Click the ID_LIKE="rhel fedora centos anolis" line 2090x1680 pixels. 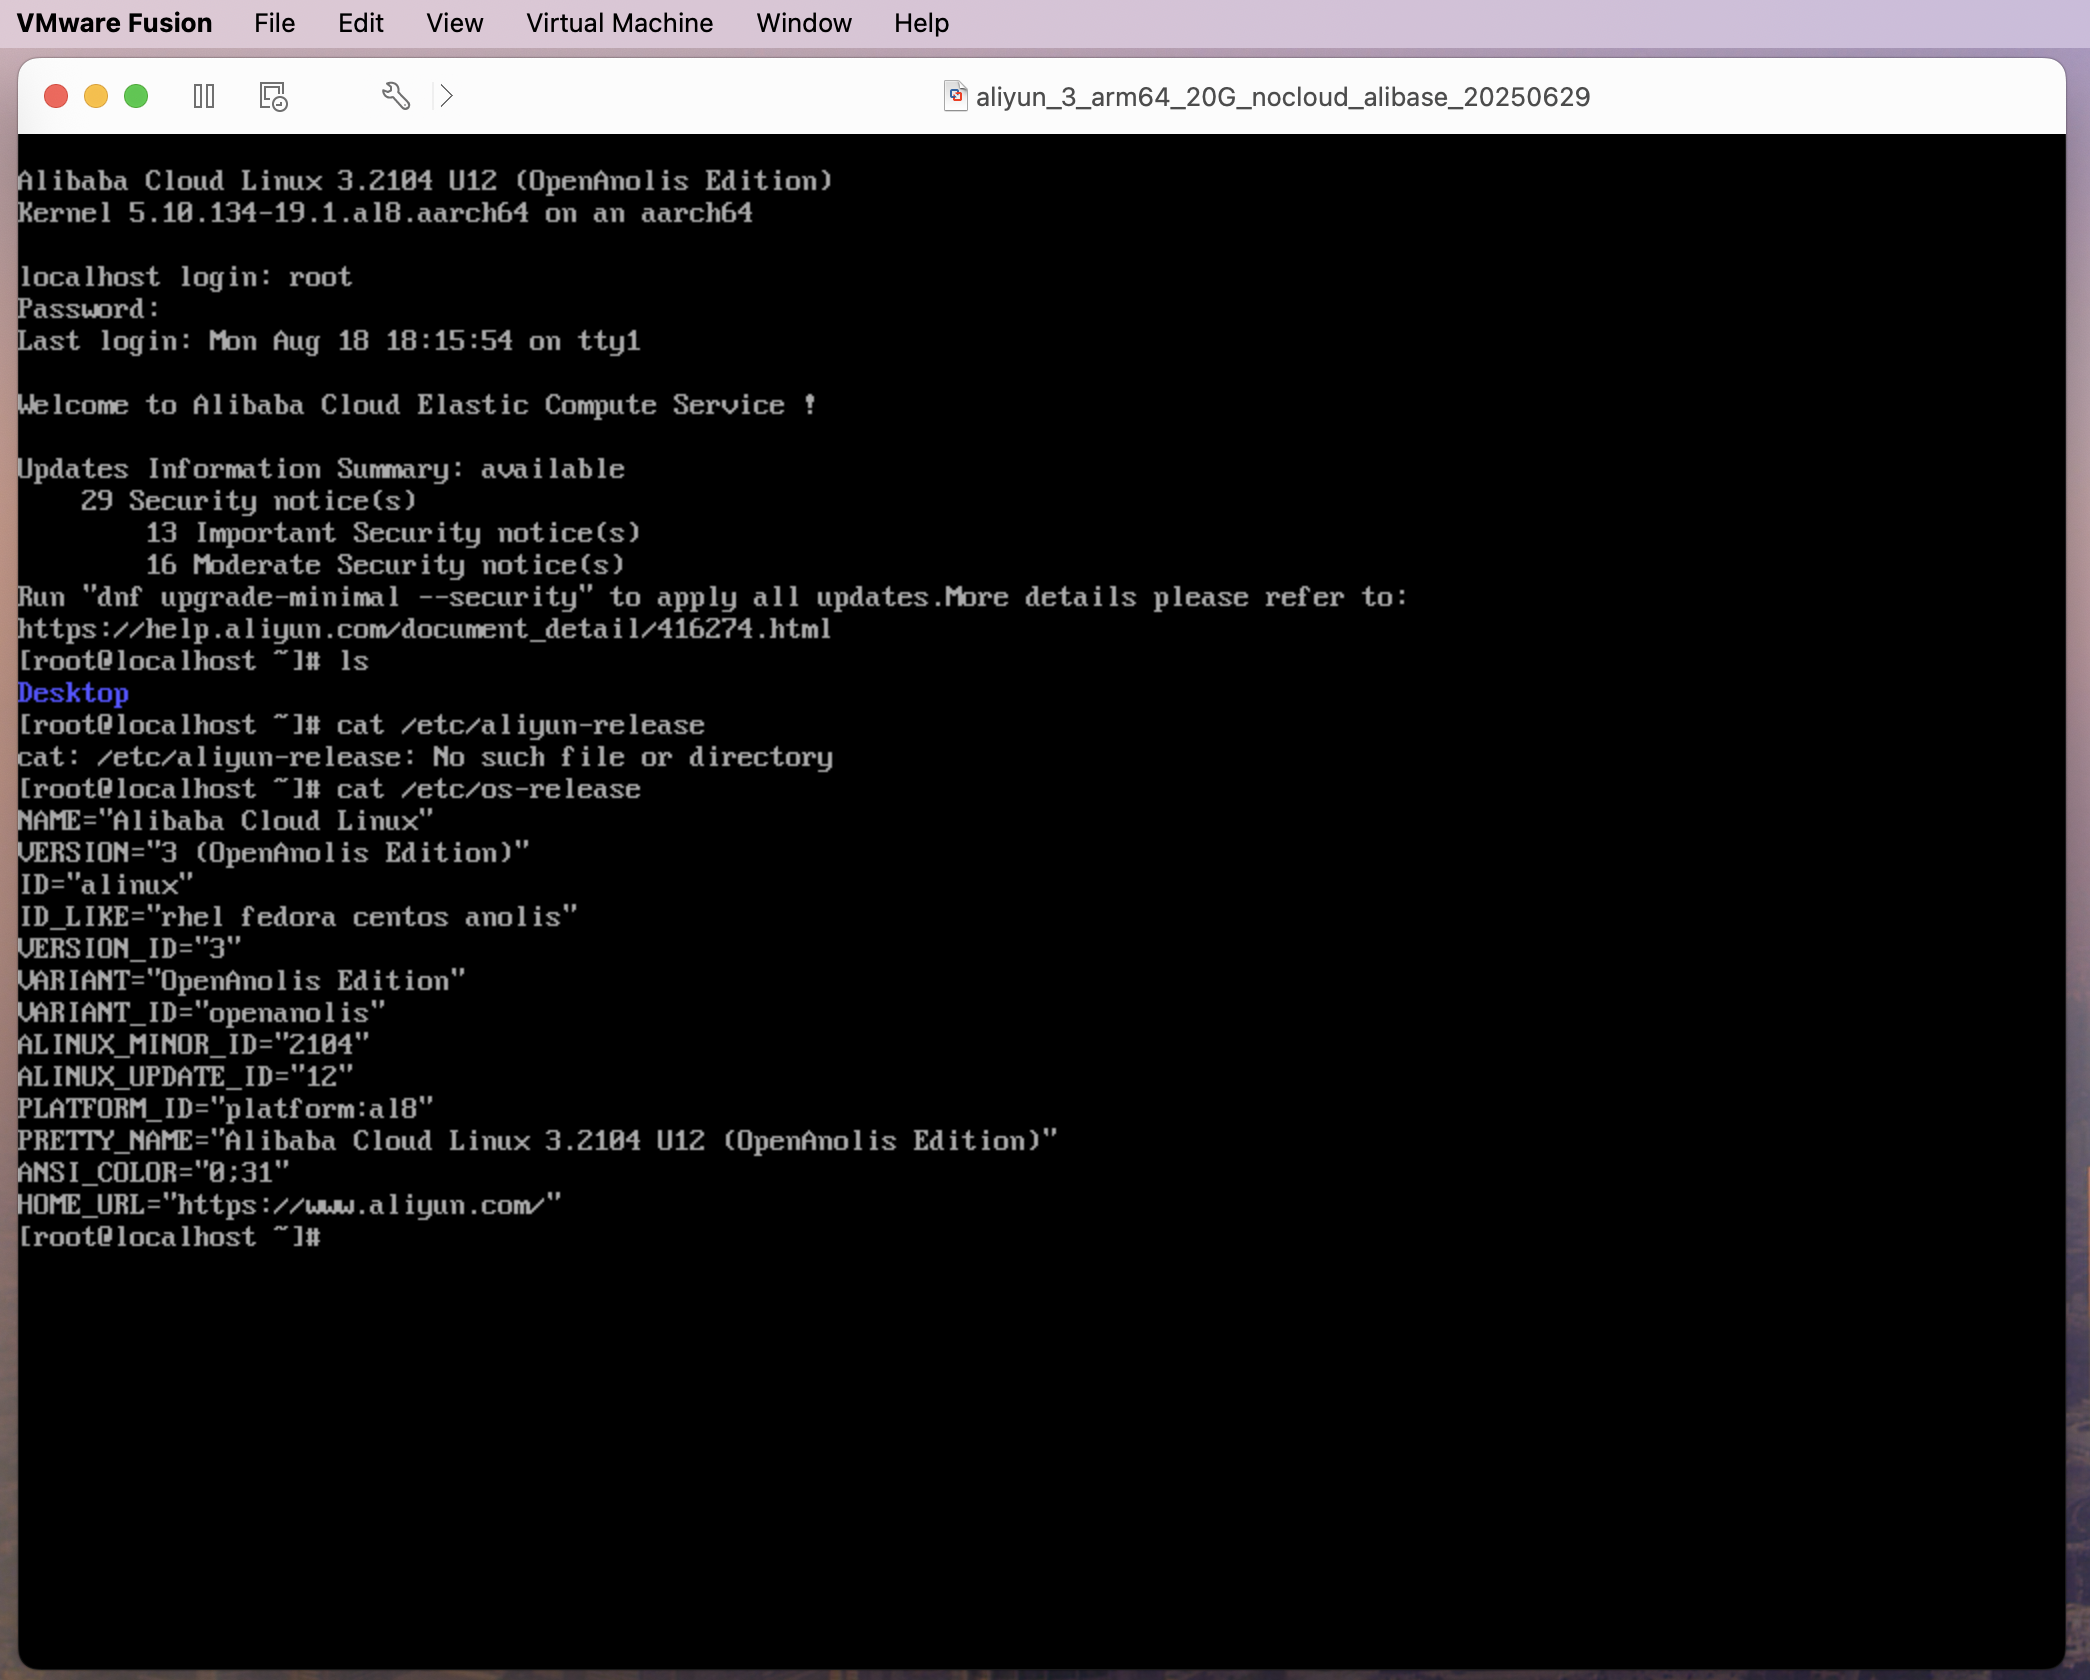click(x=298, y=917)
